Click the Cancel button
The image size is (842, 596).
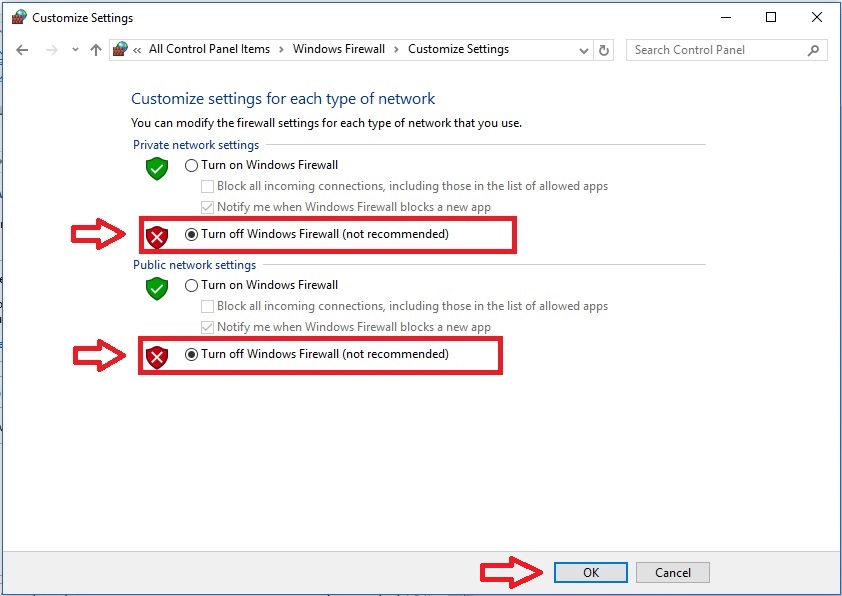(x=673, y=572)
